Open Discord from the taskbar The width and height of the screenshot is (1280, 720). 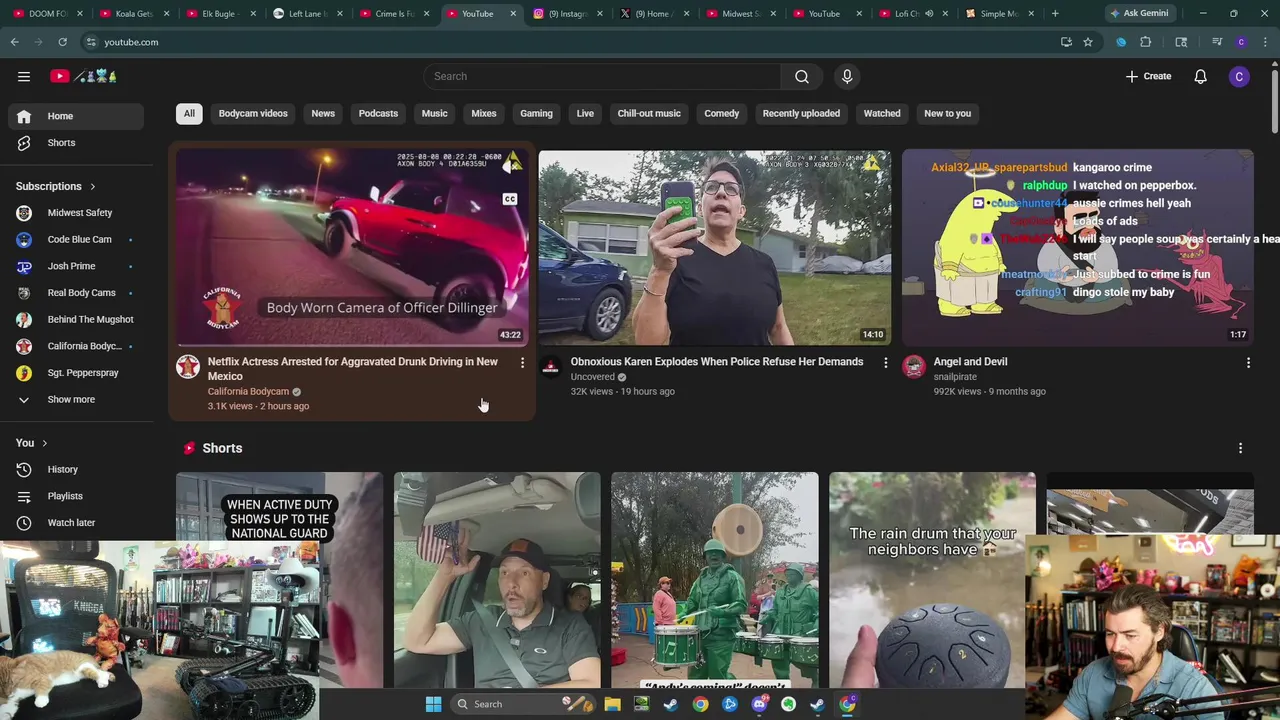[x=759, y=704]
